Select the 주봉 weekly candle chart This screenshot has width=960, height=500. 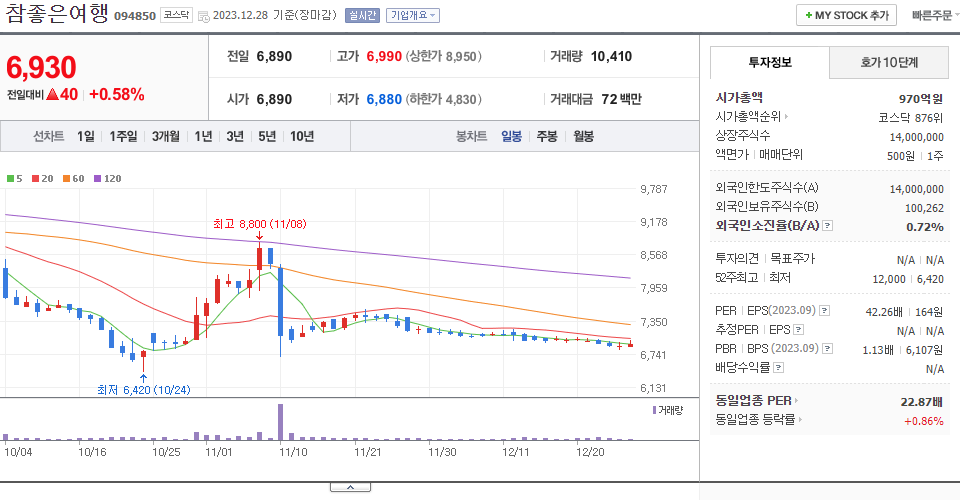(x=547, y=136)
